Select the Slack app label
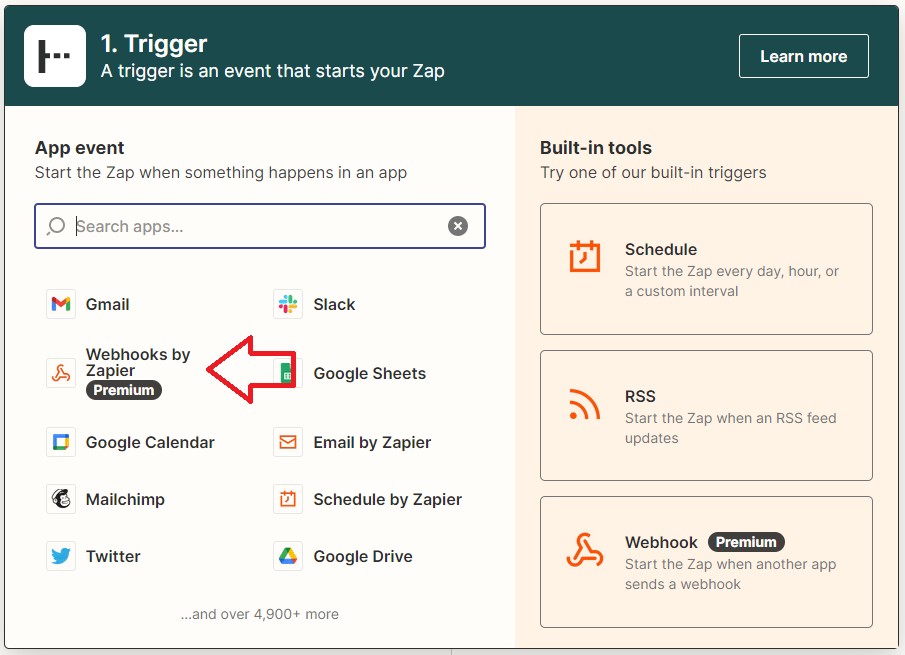The width and height of the screenshot is (905, 655). click(334, 304)
